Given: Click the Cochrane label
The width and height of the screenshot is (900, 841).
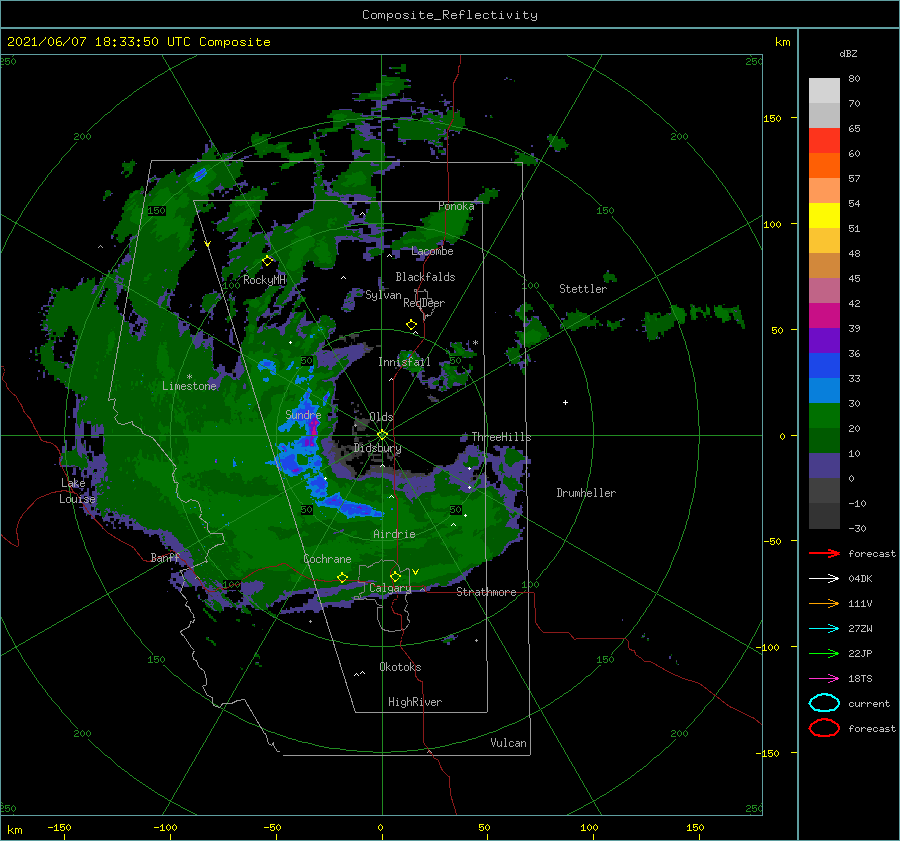Looking at the screenshot, I should tap(327, 559).
